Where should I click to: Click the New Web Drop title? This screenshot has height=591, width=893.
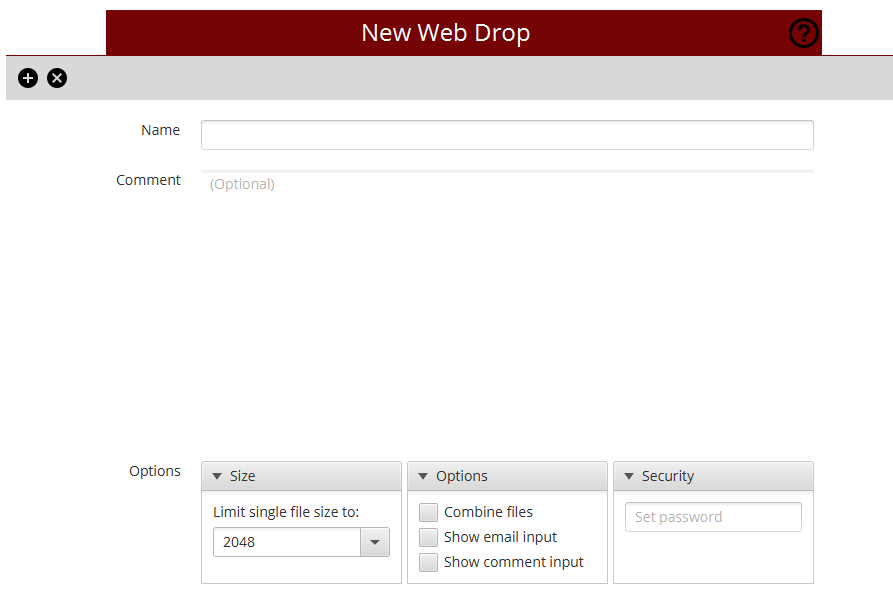pyautogui.click(x=446, y=33)
